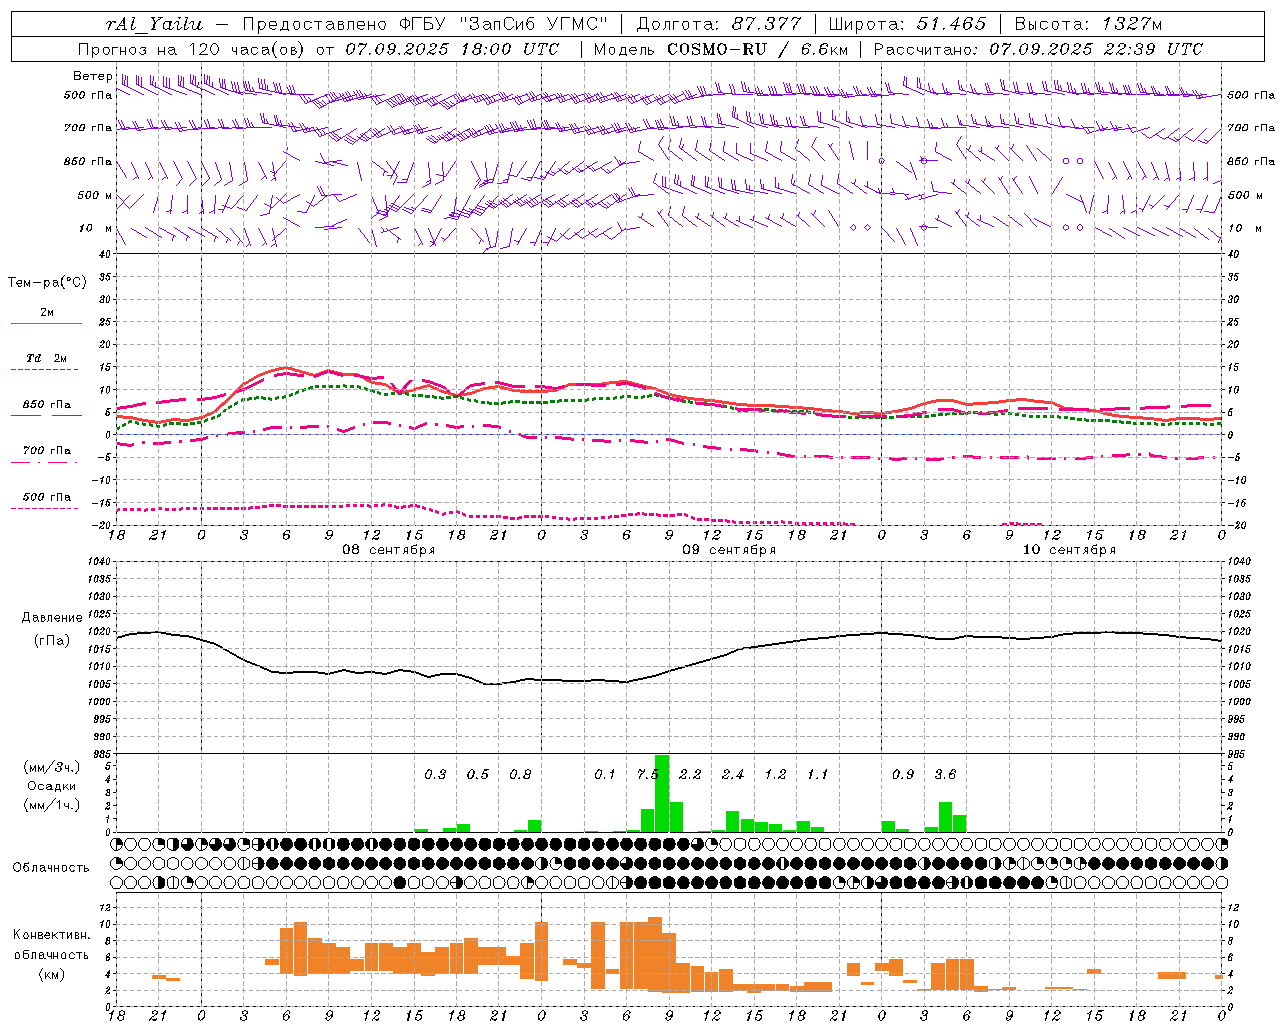Click the '(мм/1ч.)' precipitation unit label
The width and height of the screenshot is (1280, 1024).
pos(52,805)
